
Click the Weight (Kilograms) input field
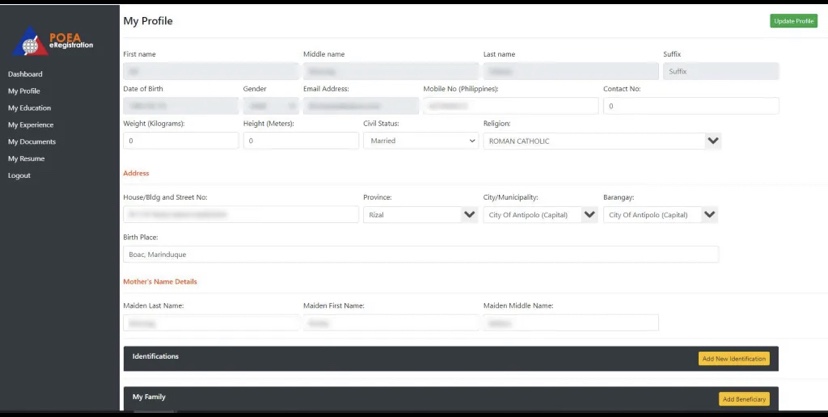[x=180, y=141]
